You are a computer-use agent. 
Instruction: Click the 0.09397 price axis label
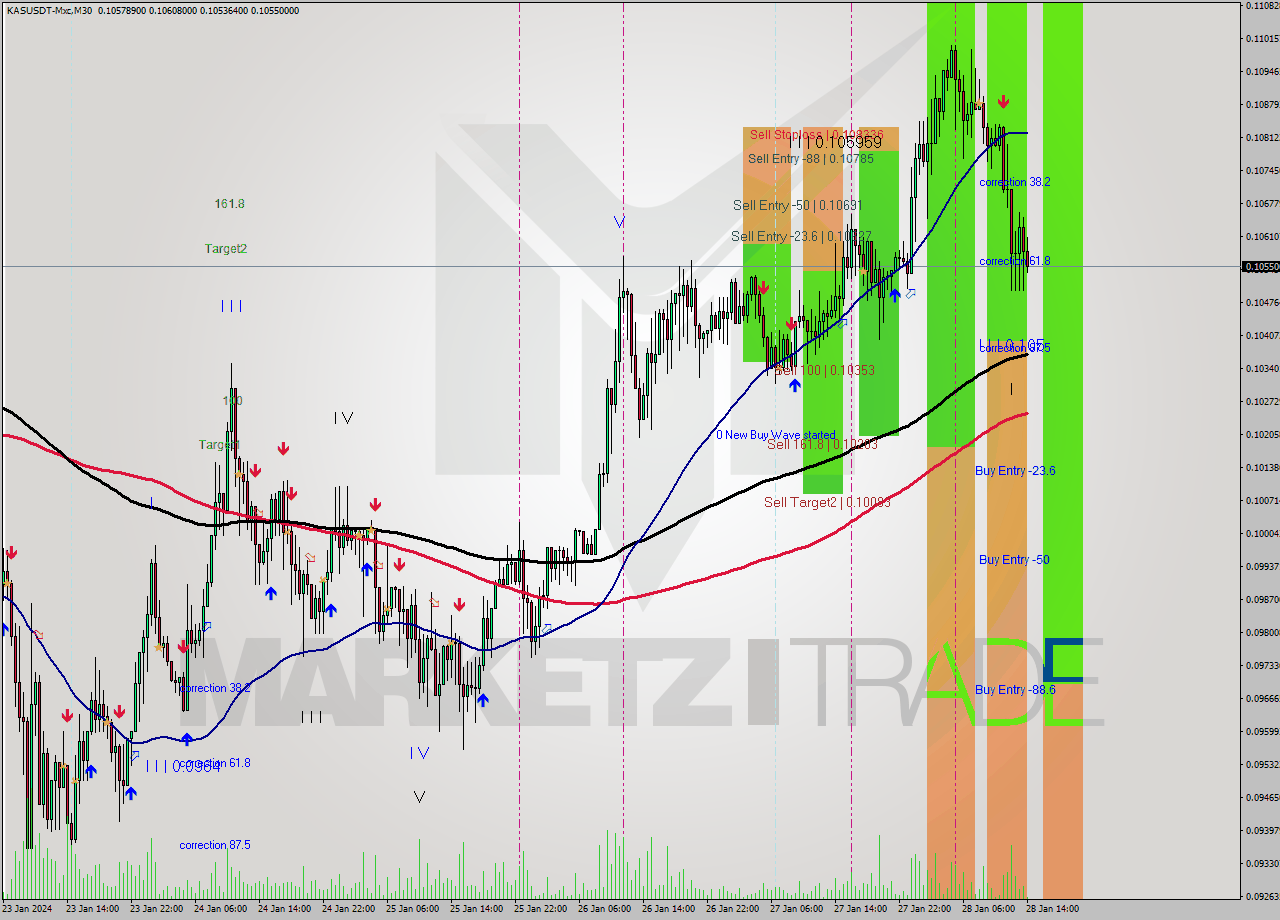1261,831
